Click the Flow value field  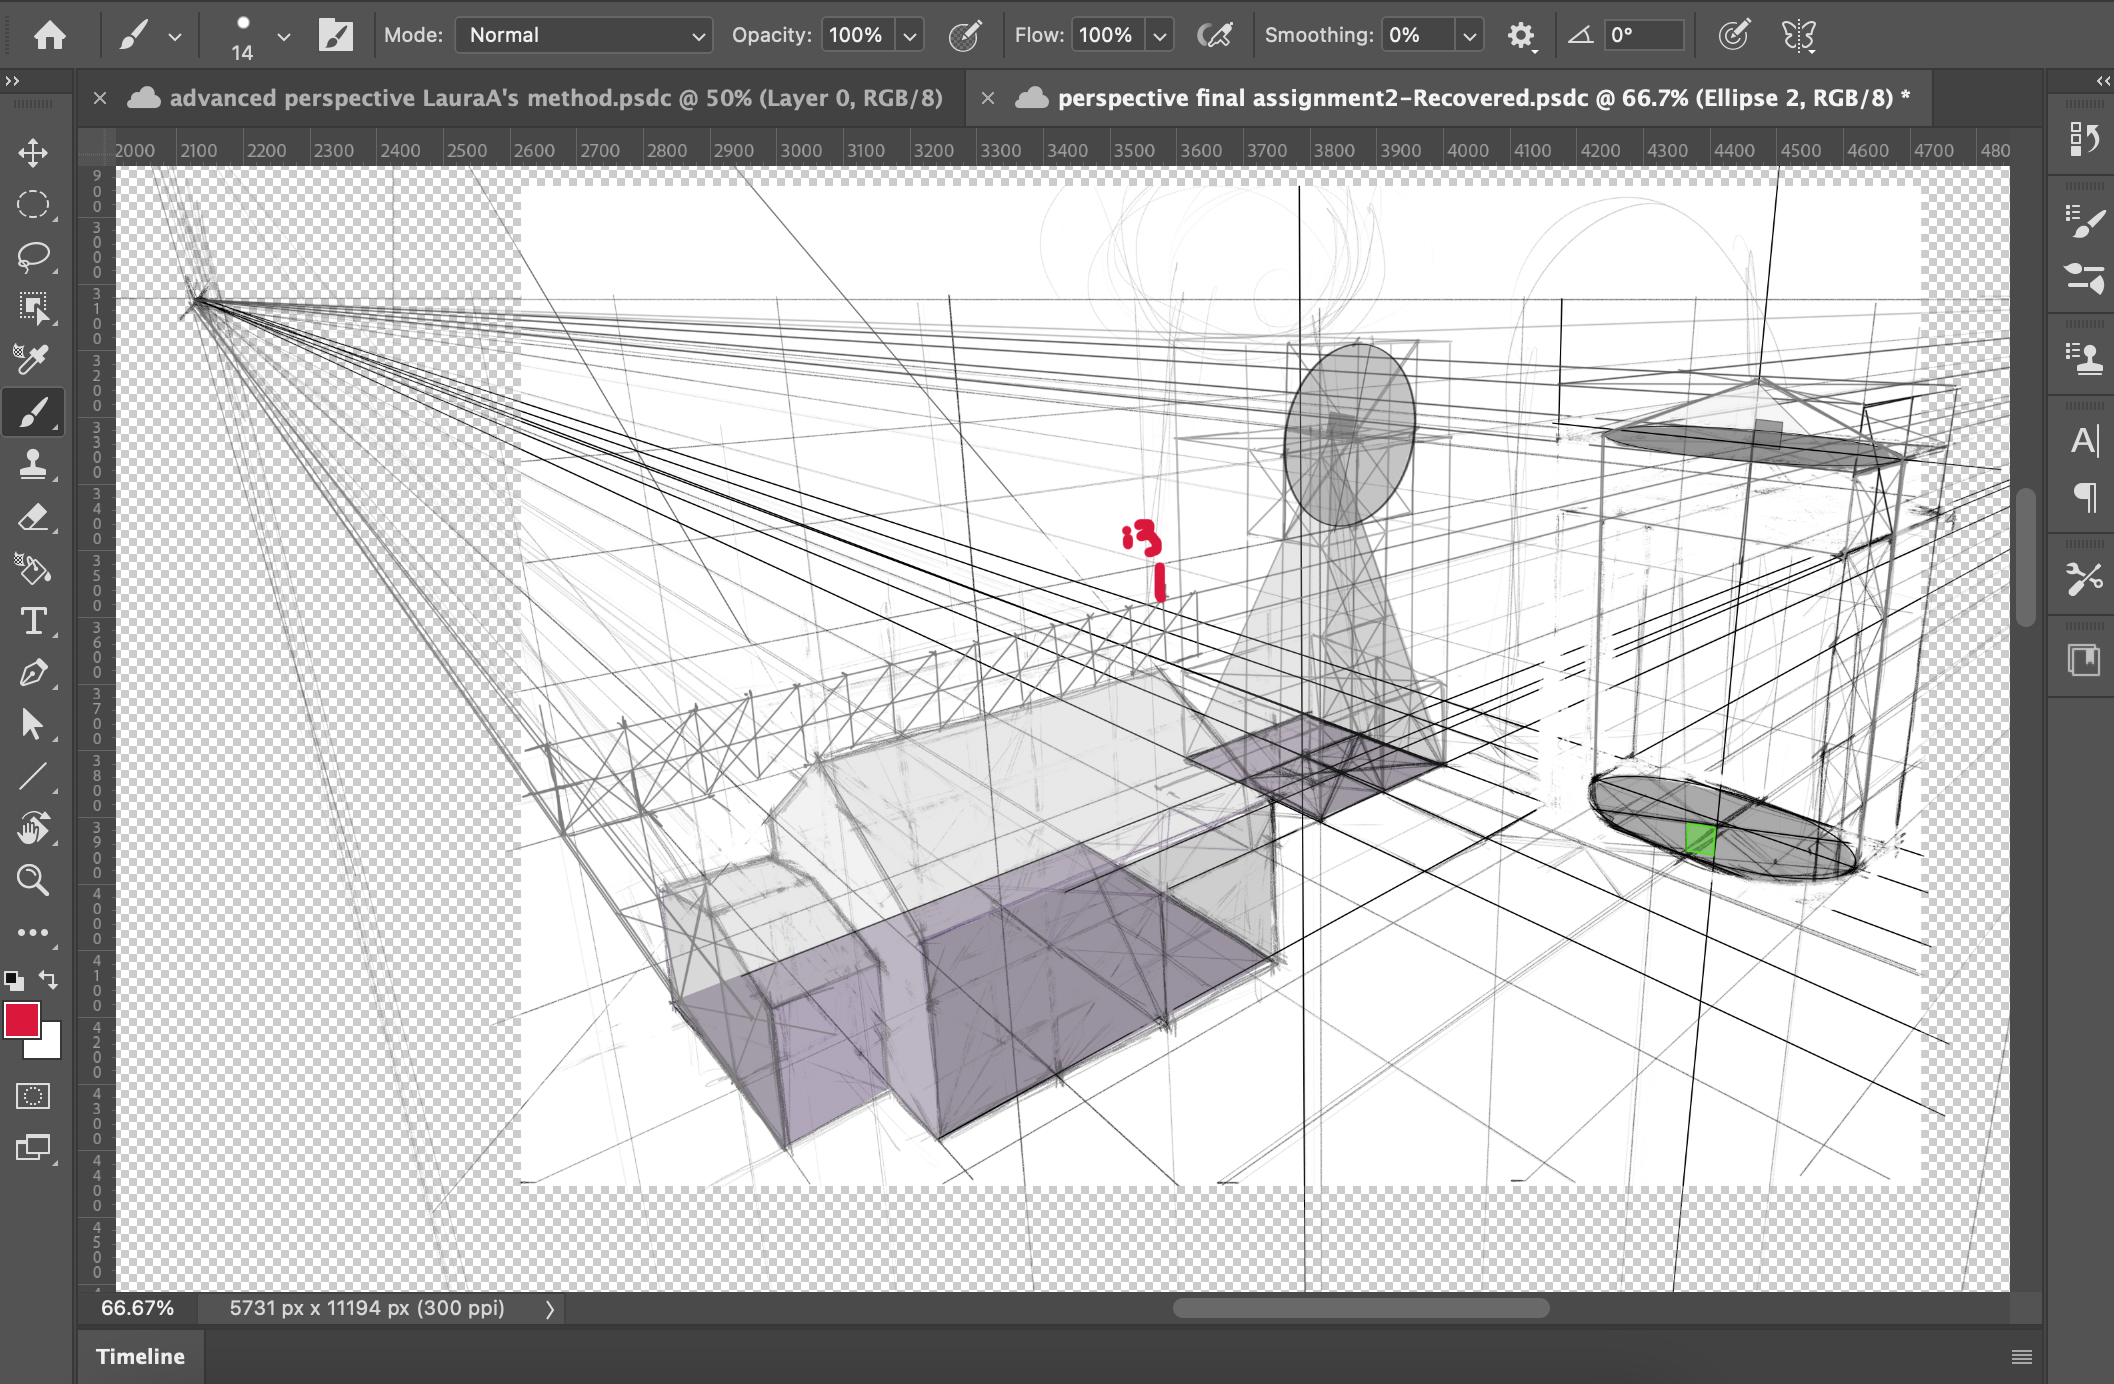click(1107, 35)
